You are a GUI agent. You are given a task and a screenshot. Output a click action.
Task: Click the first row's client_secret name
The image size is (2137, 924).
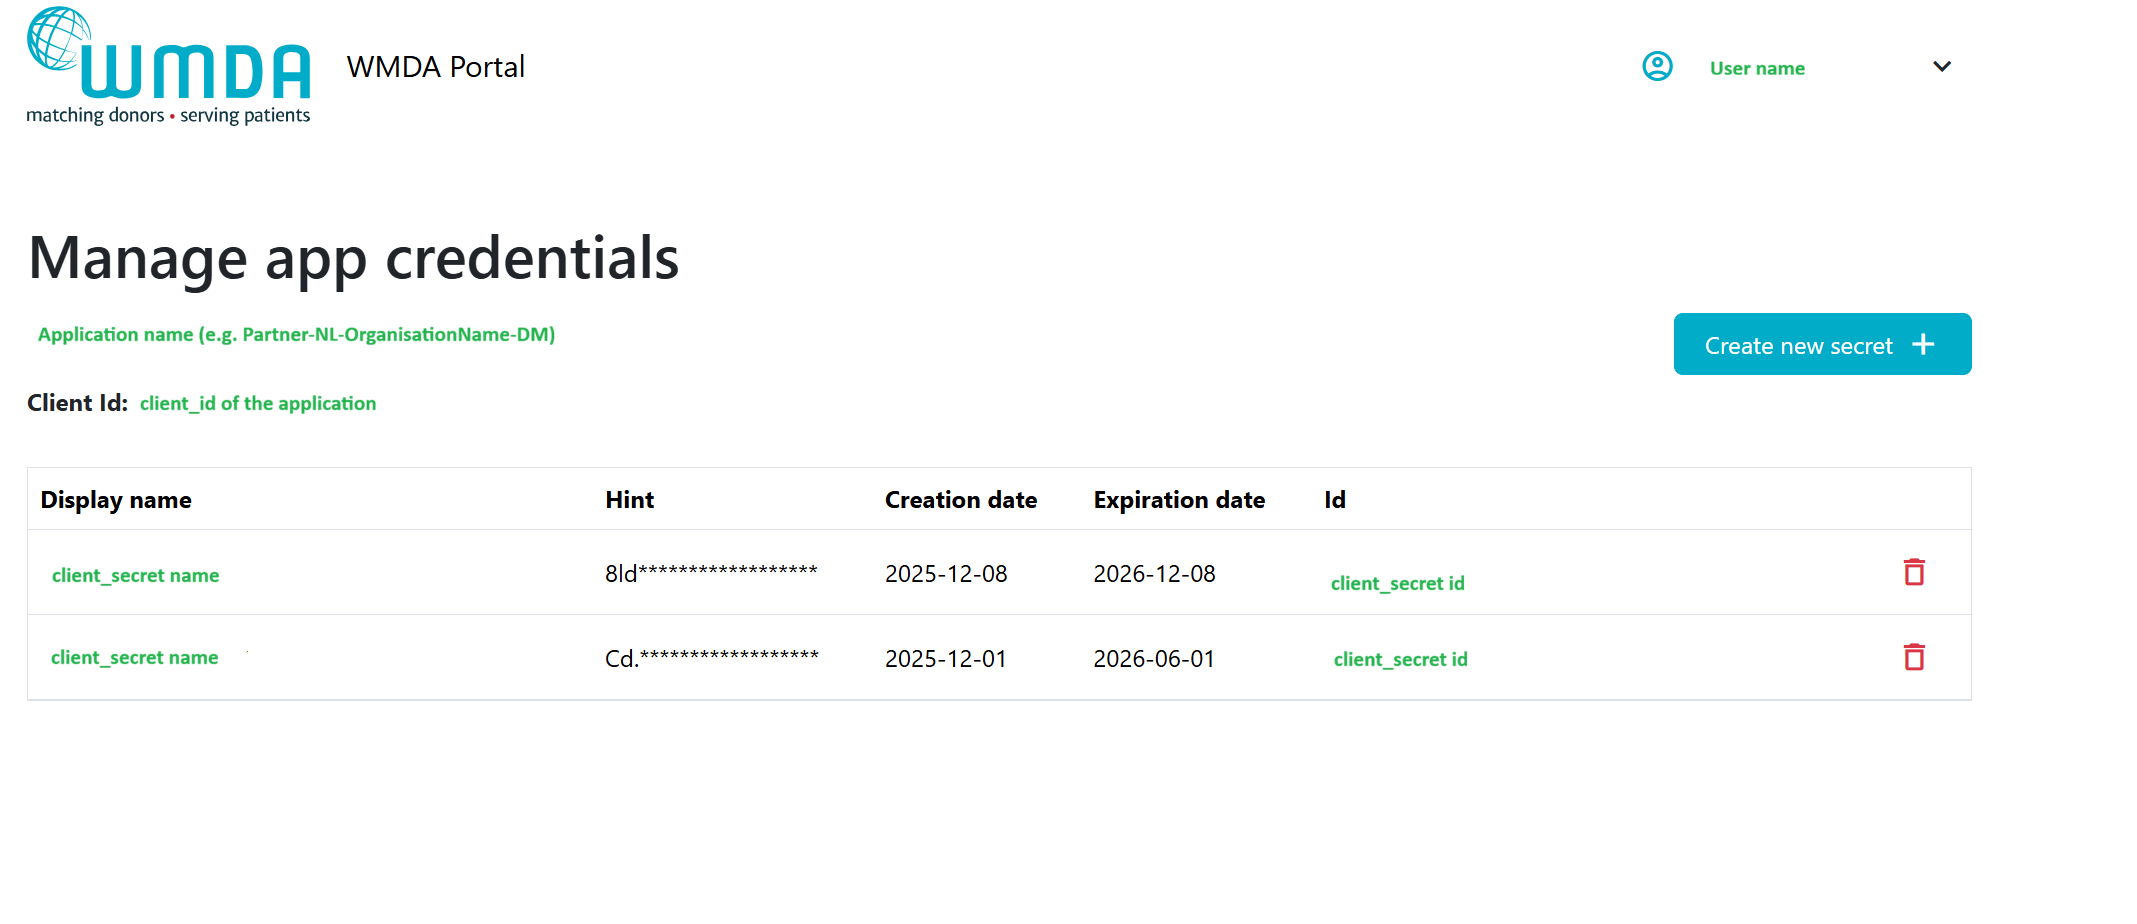[135, 575]
